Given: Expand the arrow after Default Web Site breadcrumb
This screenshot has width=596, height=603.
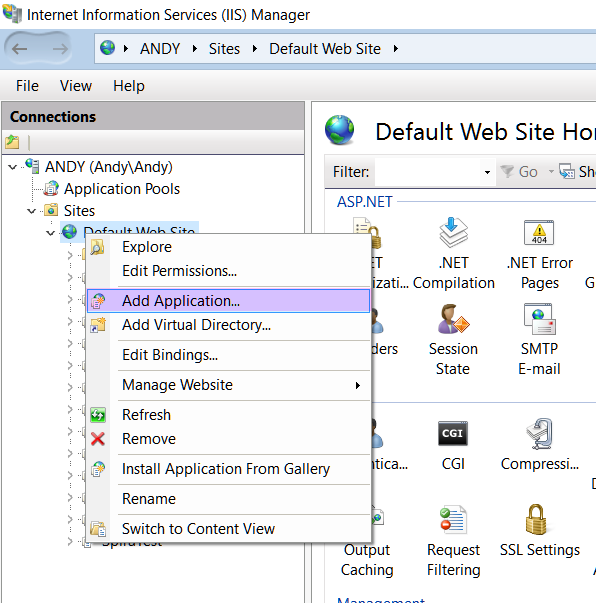Looking at the screenshot, I should pos(396,48).
